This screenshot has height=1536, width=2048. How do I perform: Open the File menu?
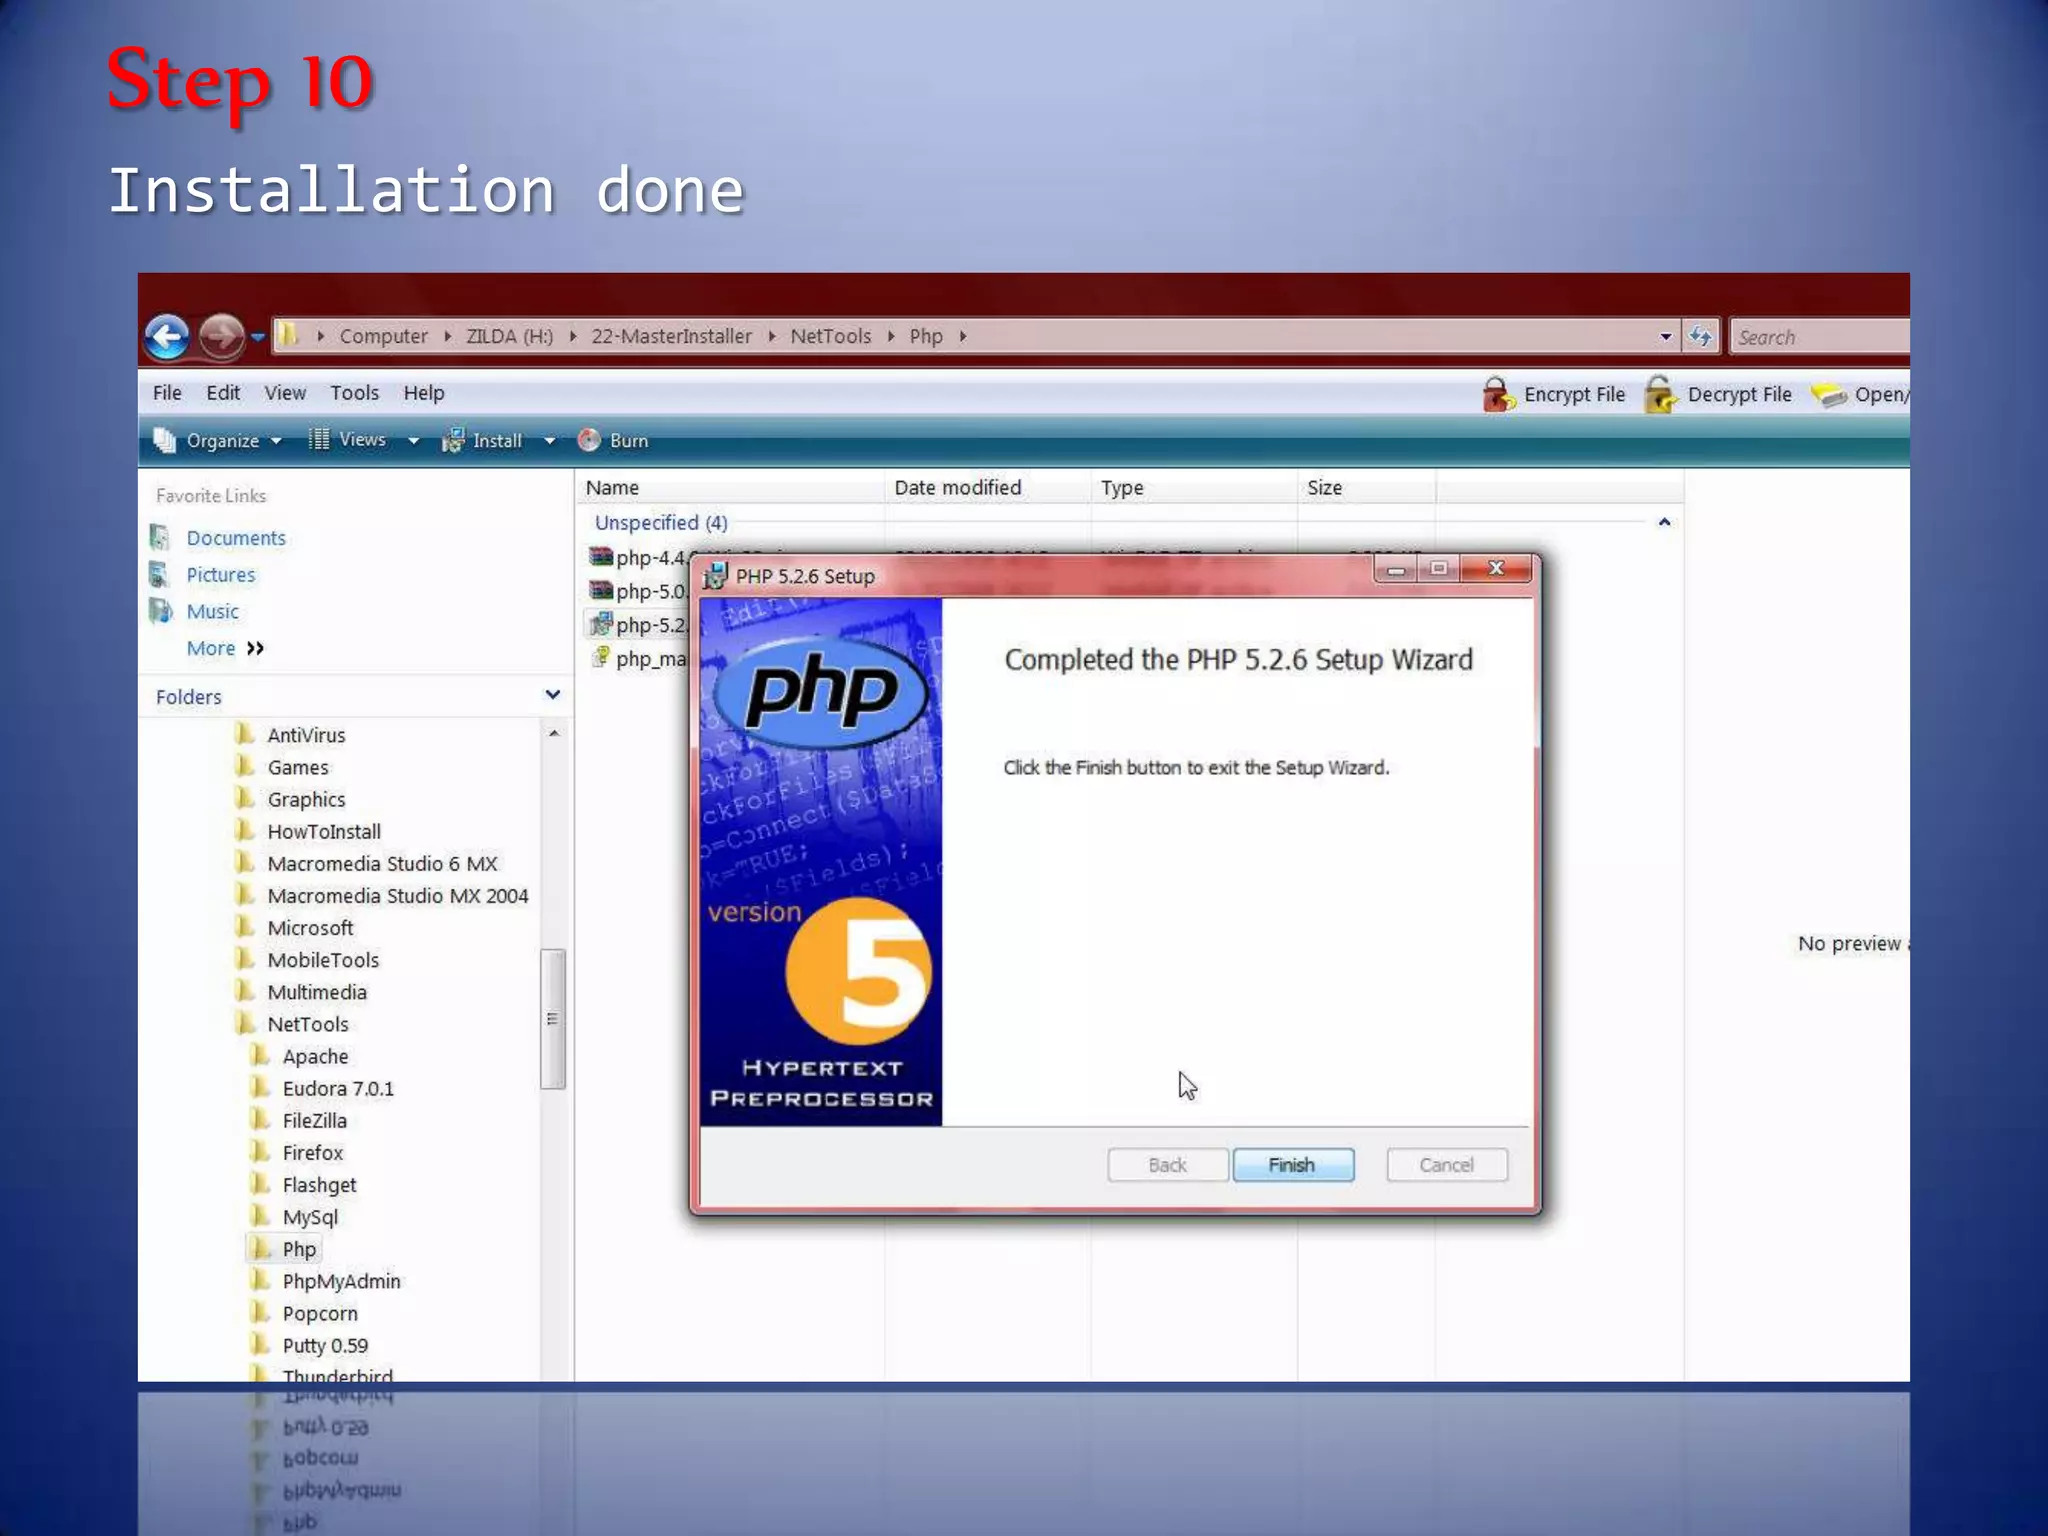[167, 393]
